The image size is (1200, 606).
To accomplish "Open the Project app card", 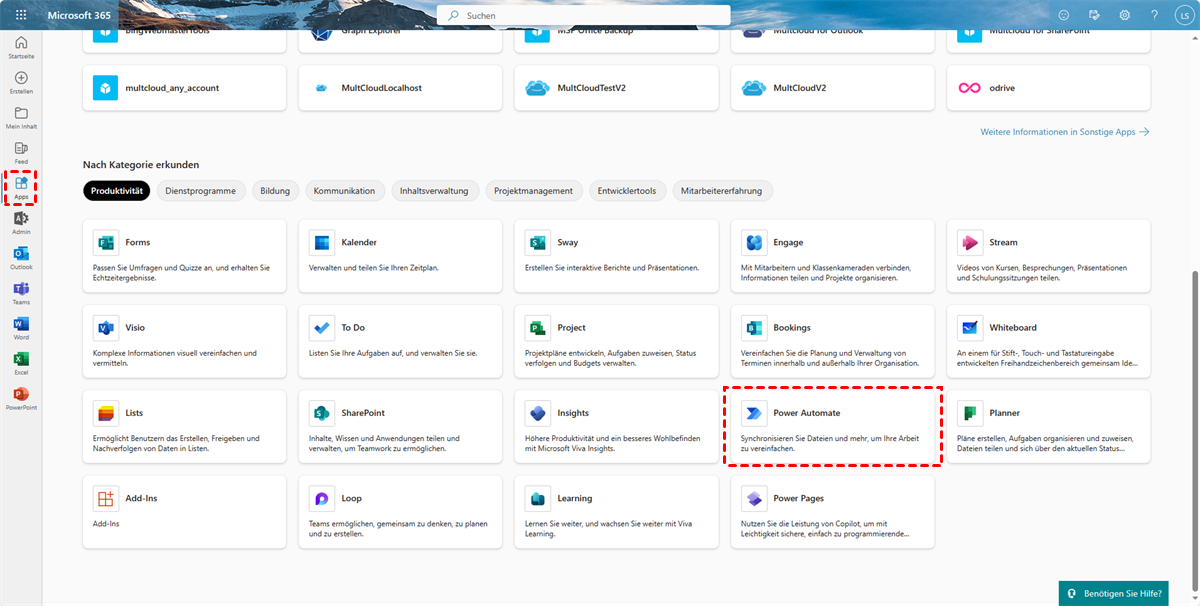I will (616, 343).
